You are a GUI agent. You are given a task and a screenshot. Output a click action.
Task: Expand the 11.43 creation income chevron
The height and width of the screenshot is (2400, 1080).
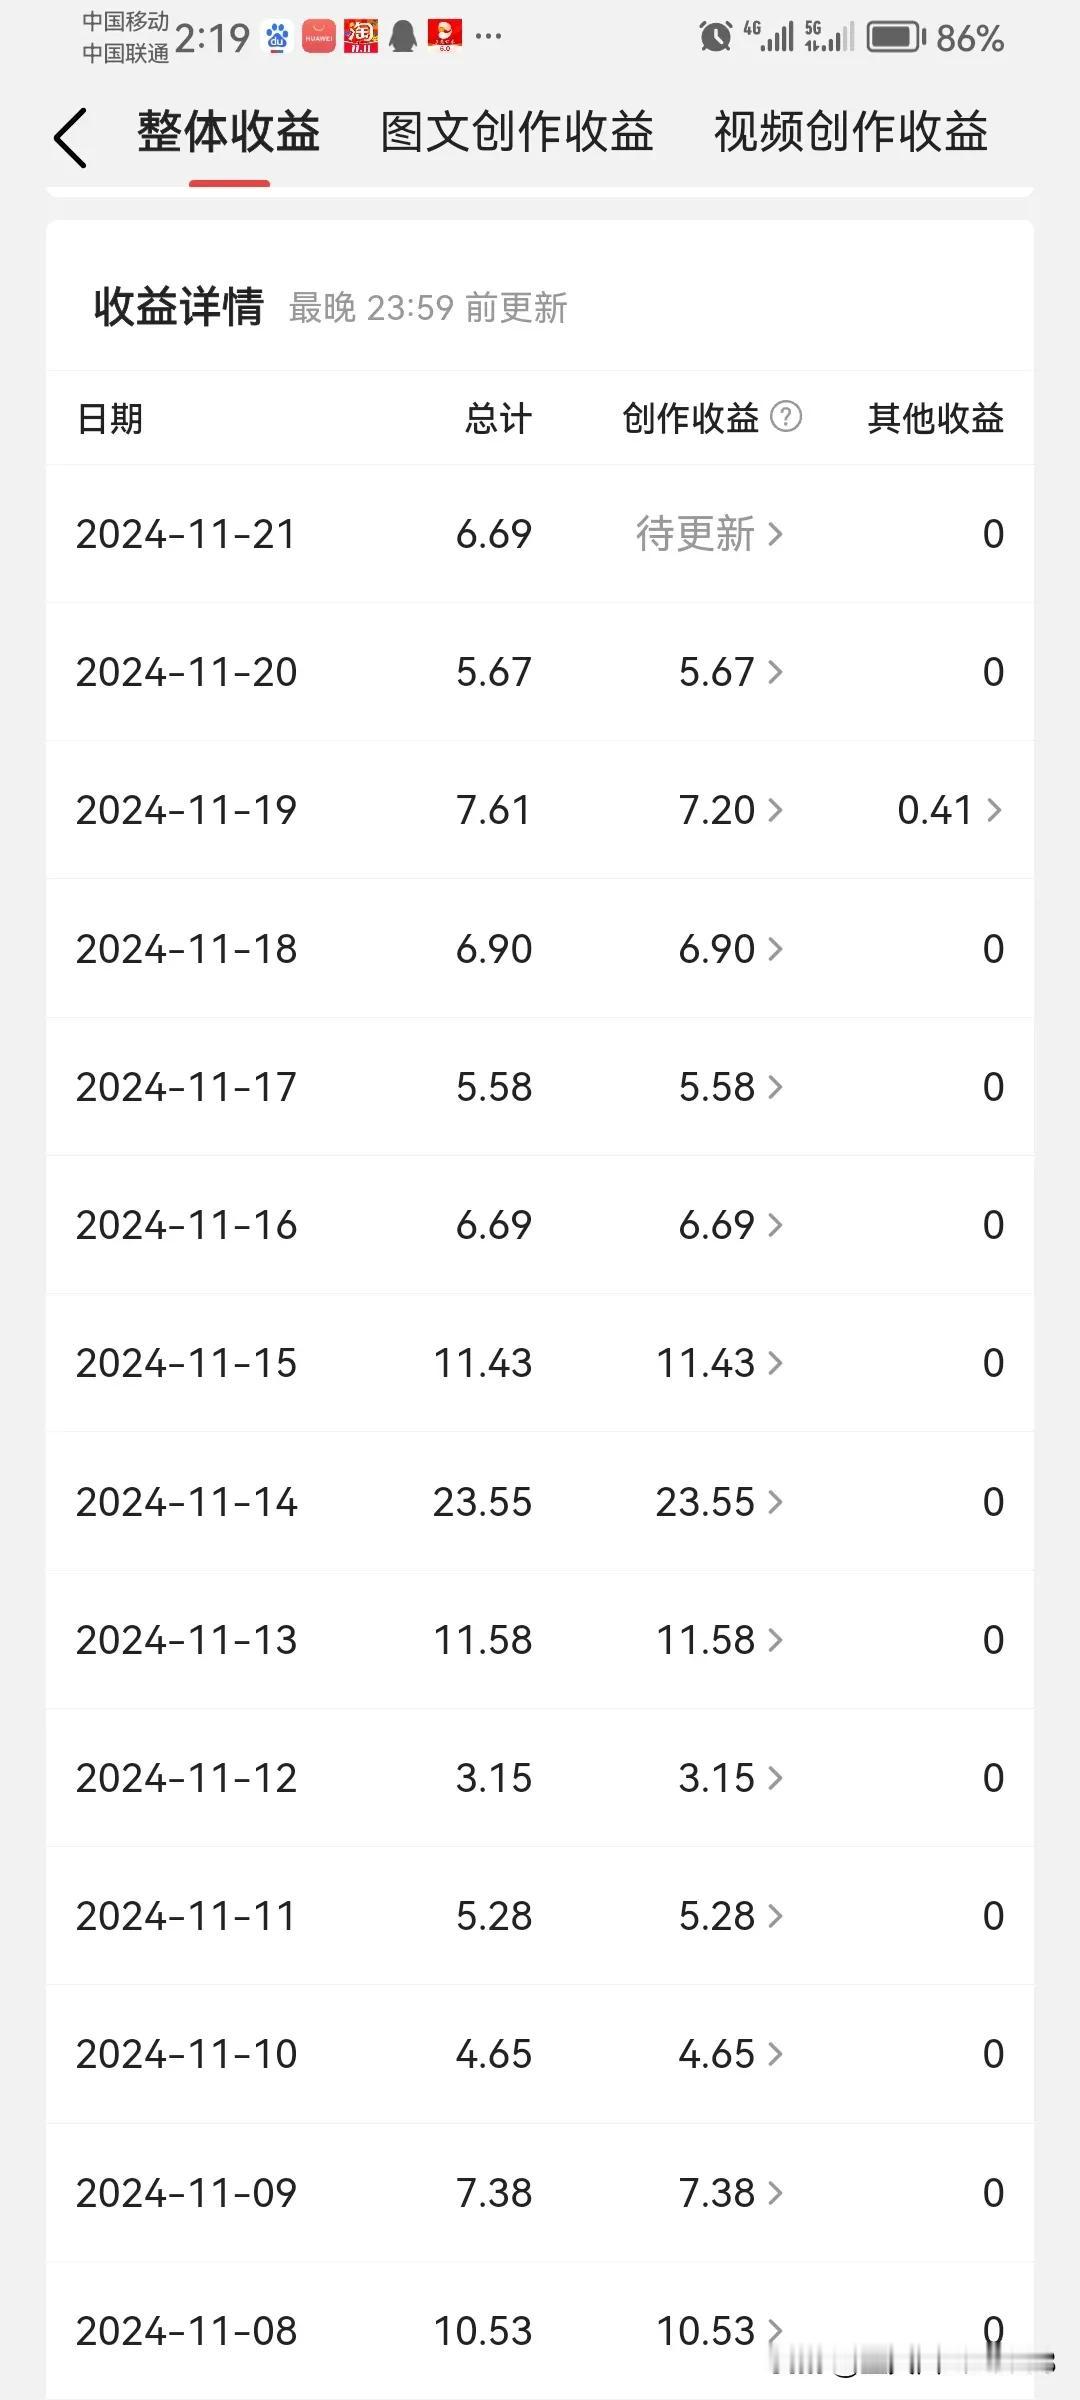[x=775, y=1363]
